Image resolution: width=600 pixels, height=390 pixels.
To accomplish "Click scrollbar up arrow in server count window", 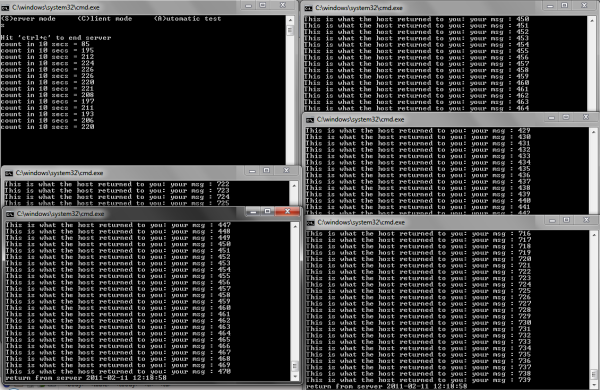I will pyautogui.click(x=290, y=20).
